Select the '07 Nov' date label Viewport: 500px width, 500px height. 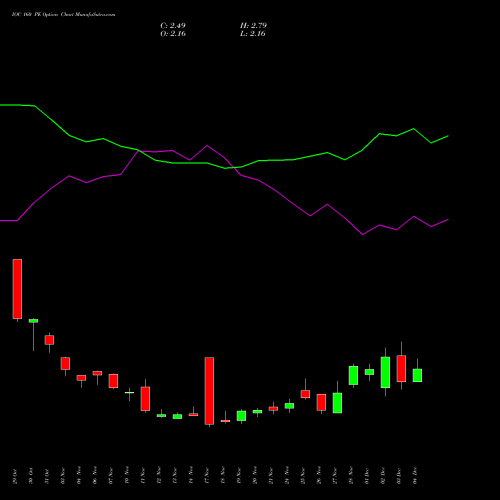pyautogui.click(x=111, y=476)
